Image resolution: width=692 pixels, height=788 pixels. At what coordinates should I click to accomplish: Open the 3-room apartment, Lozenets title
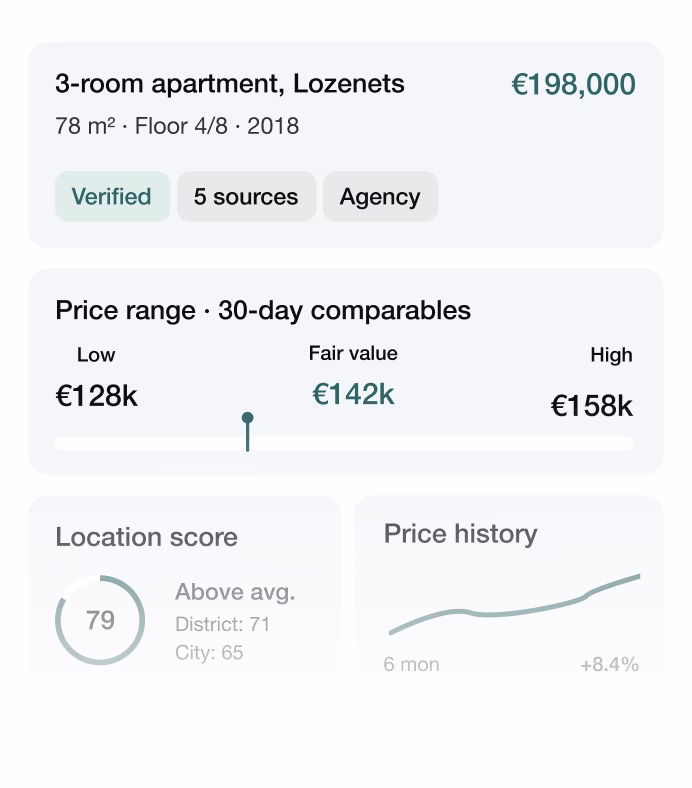tap(230, 83)
